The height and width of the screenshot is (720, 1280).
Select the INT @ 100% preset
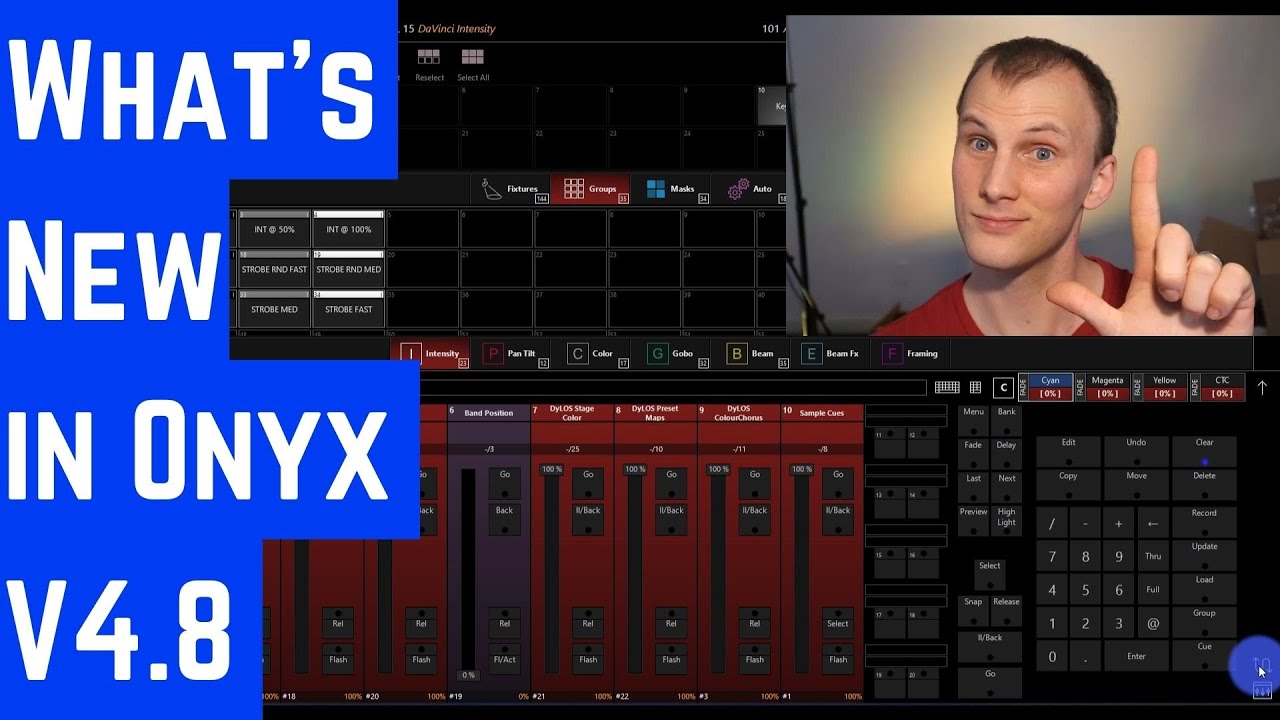(x=348, y=229)
